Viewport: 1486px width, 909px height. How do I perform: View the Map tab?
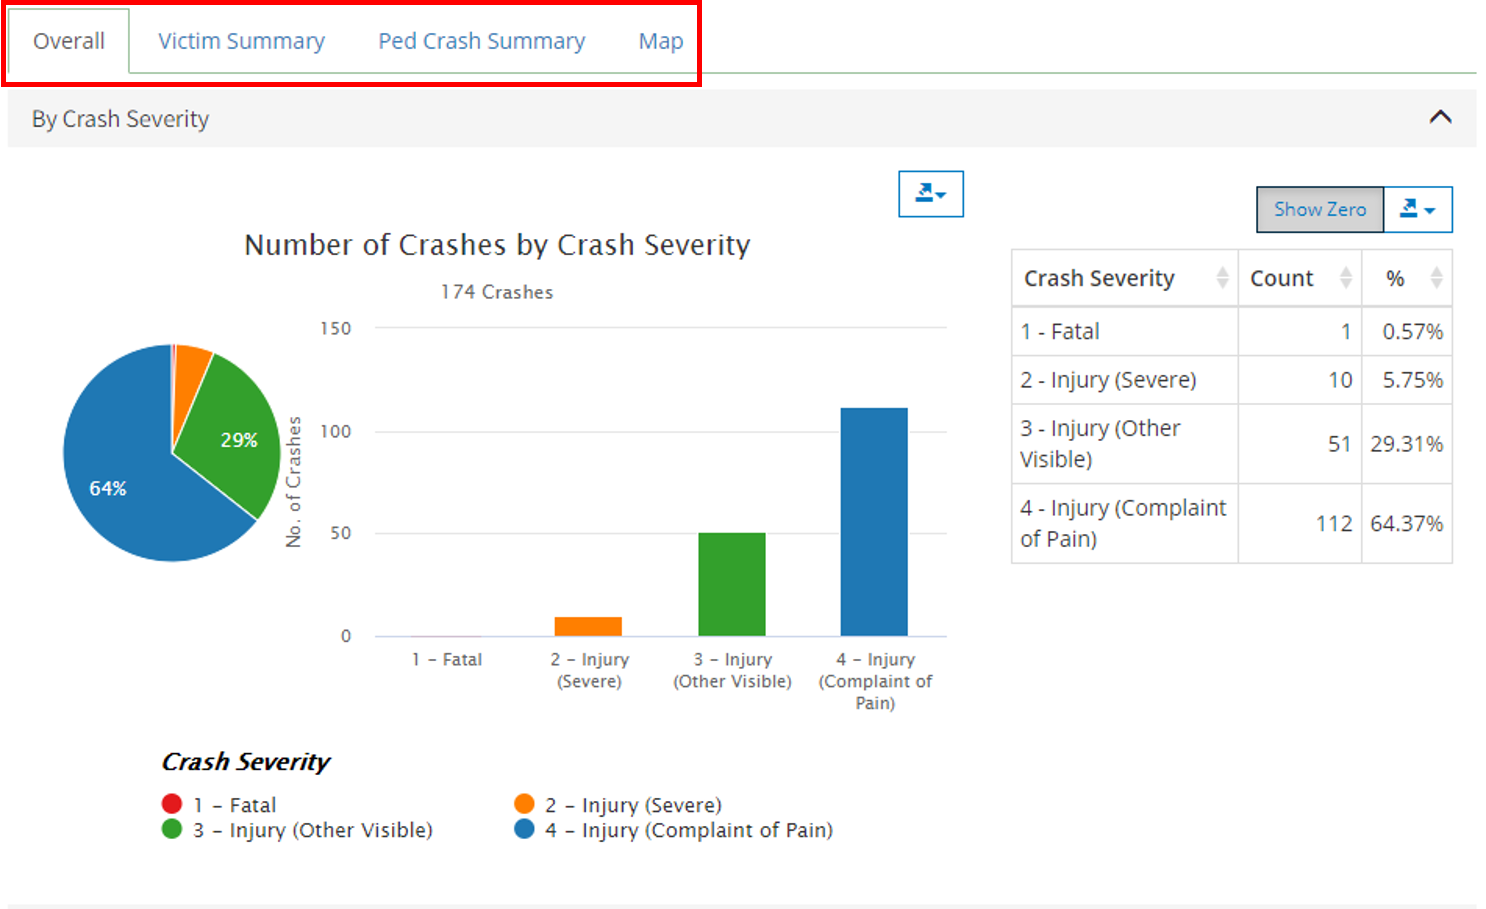[x=660, y=41]
